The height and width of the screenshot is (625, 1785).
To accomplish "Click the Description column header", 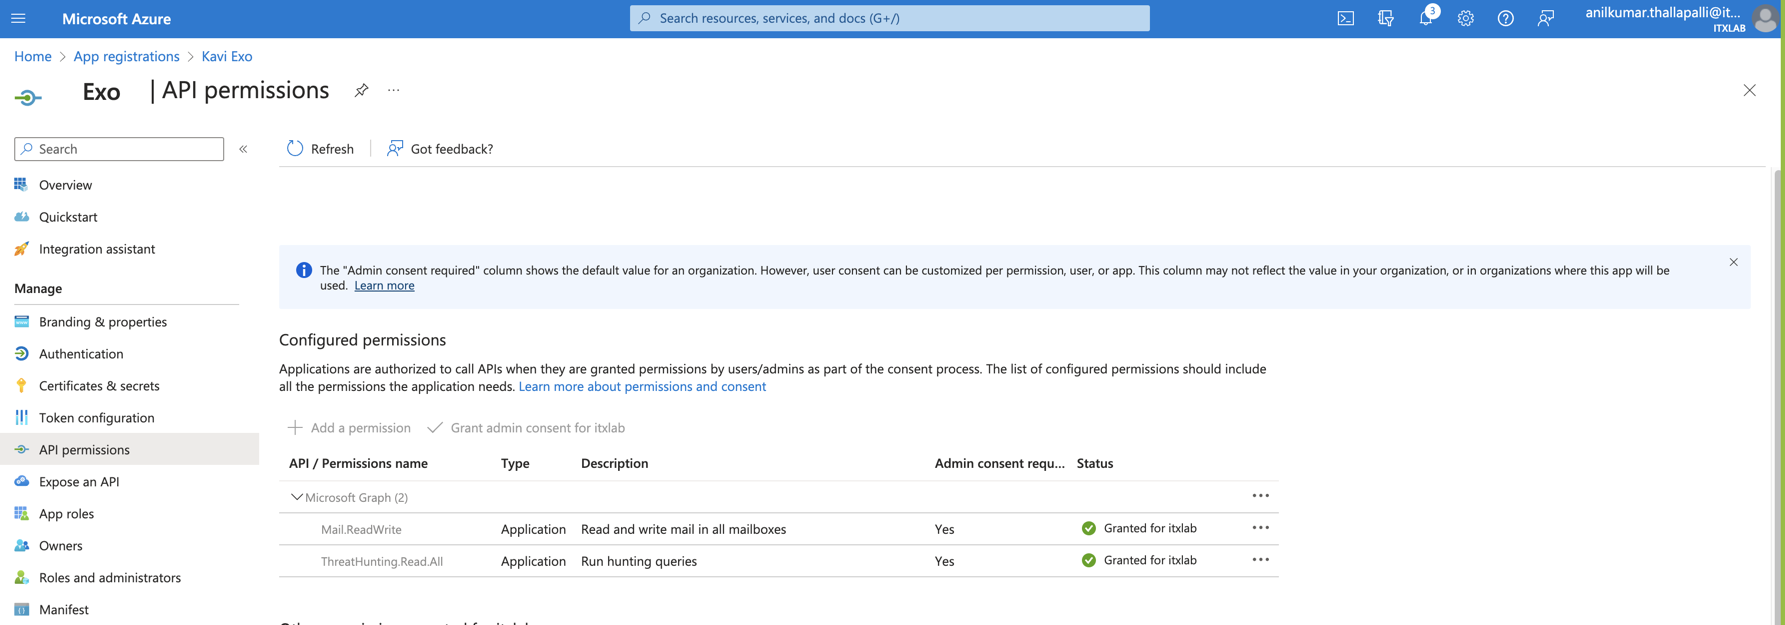I will pyautogui.click(x=614, y=463).
